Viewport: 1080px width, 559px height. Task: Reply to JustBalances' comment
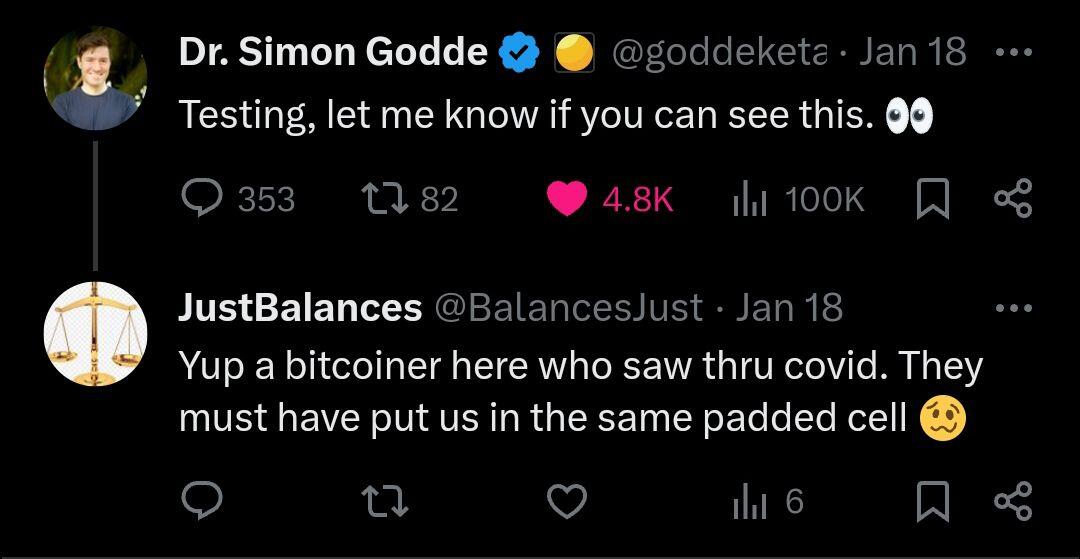(202, 501)
